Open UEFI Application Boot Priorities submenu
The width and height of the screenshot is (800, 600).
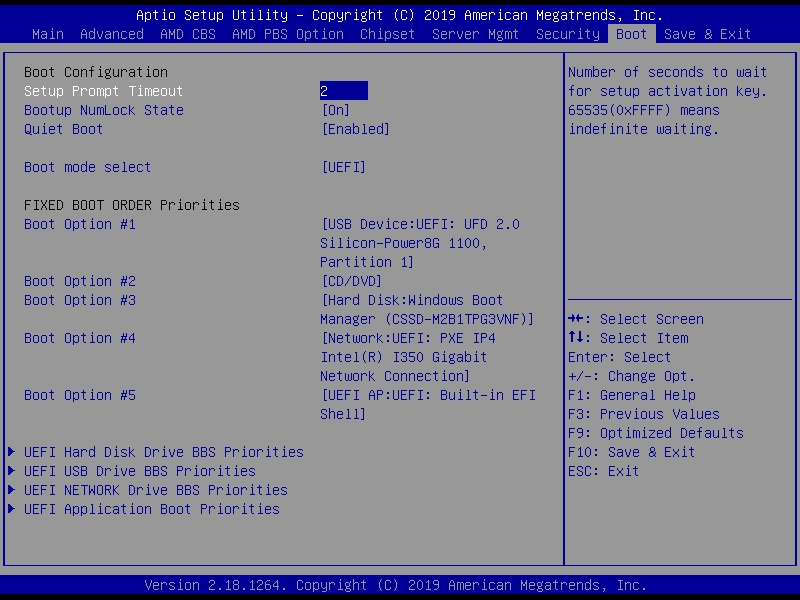(152, 509)
